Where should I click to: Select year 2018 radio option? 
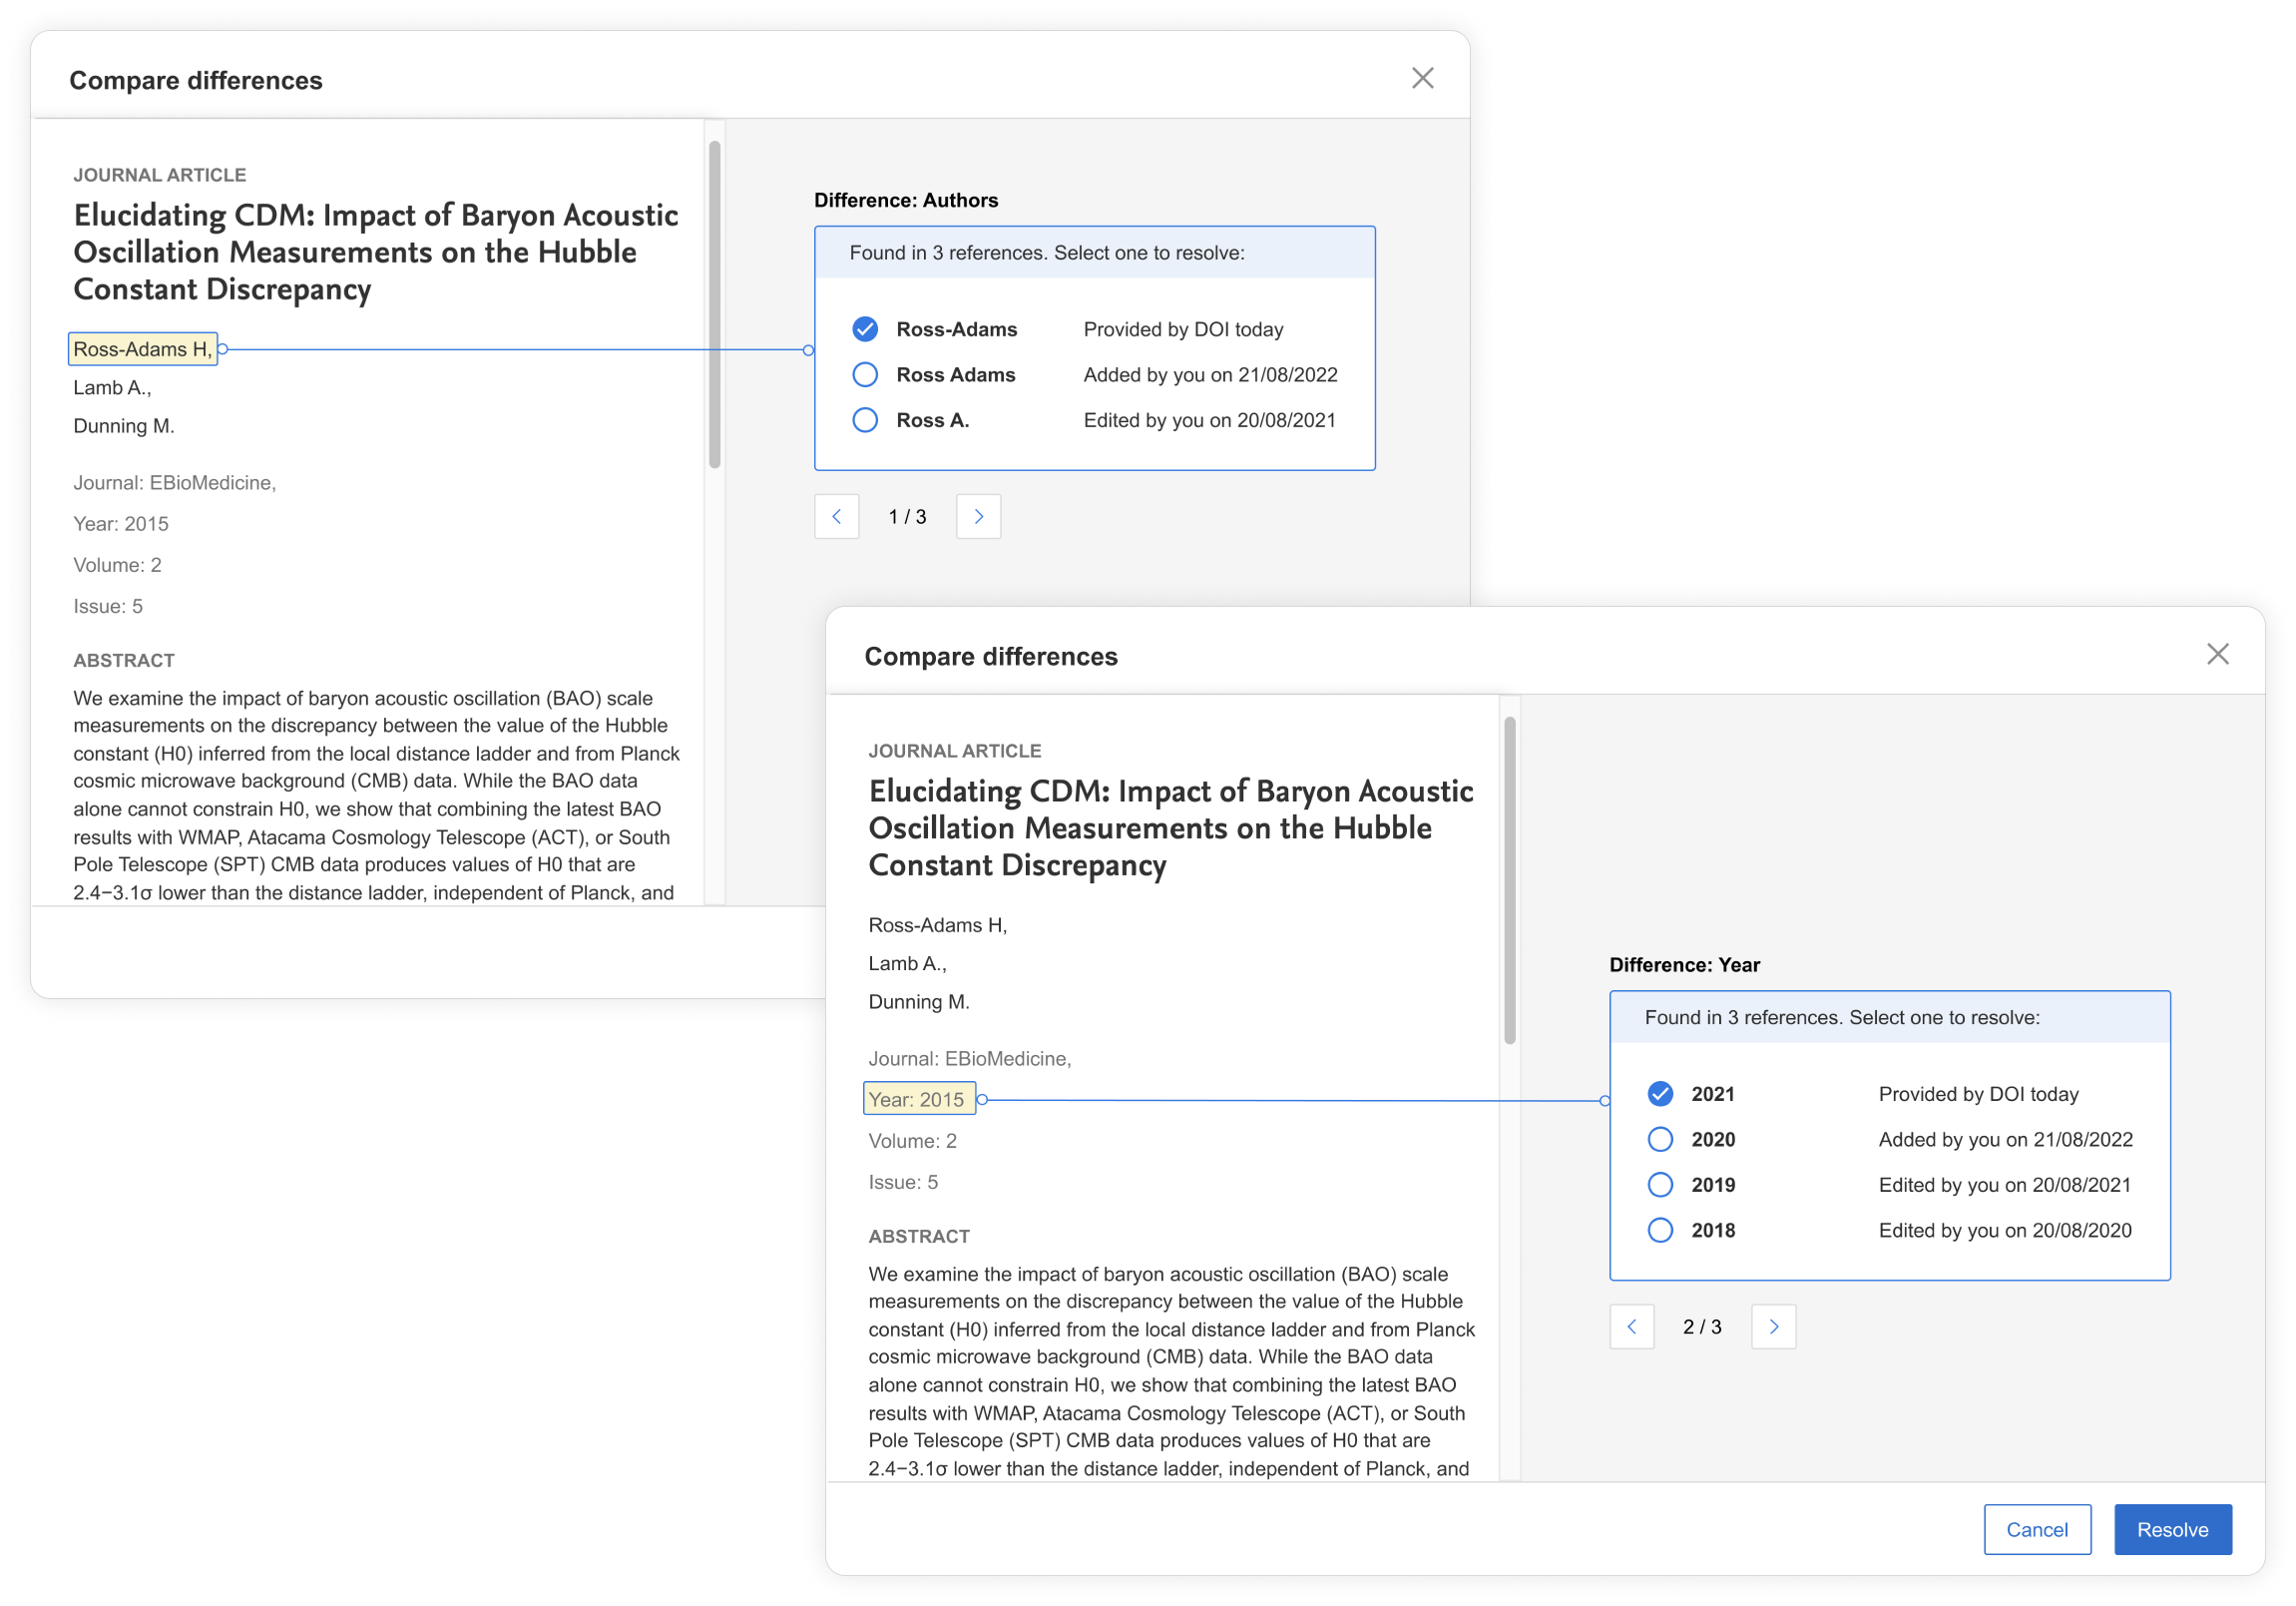coord(1660,1230)
